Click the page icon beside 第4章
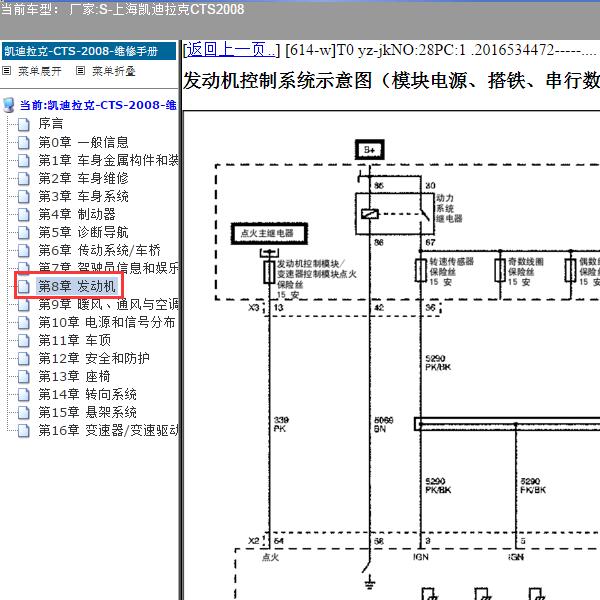 tap(24, 214)
